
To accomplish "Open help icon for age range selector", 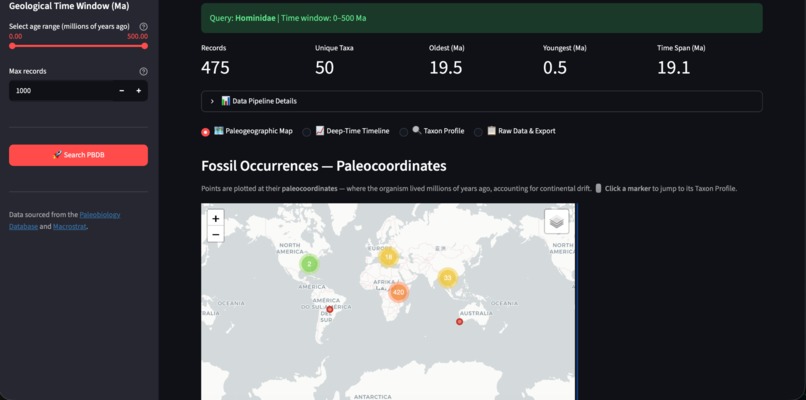I will [143, 27].
